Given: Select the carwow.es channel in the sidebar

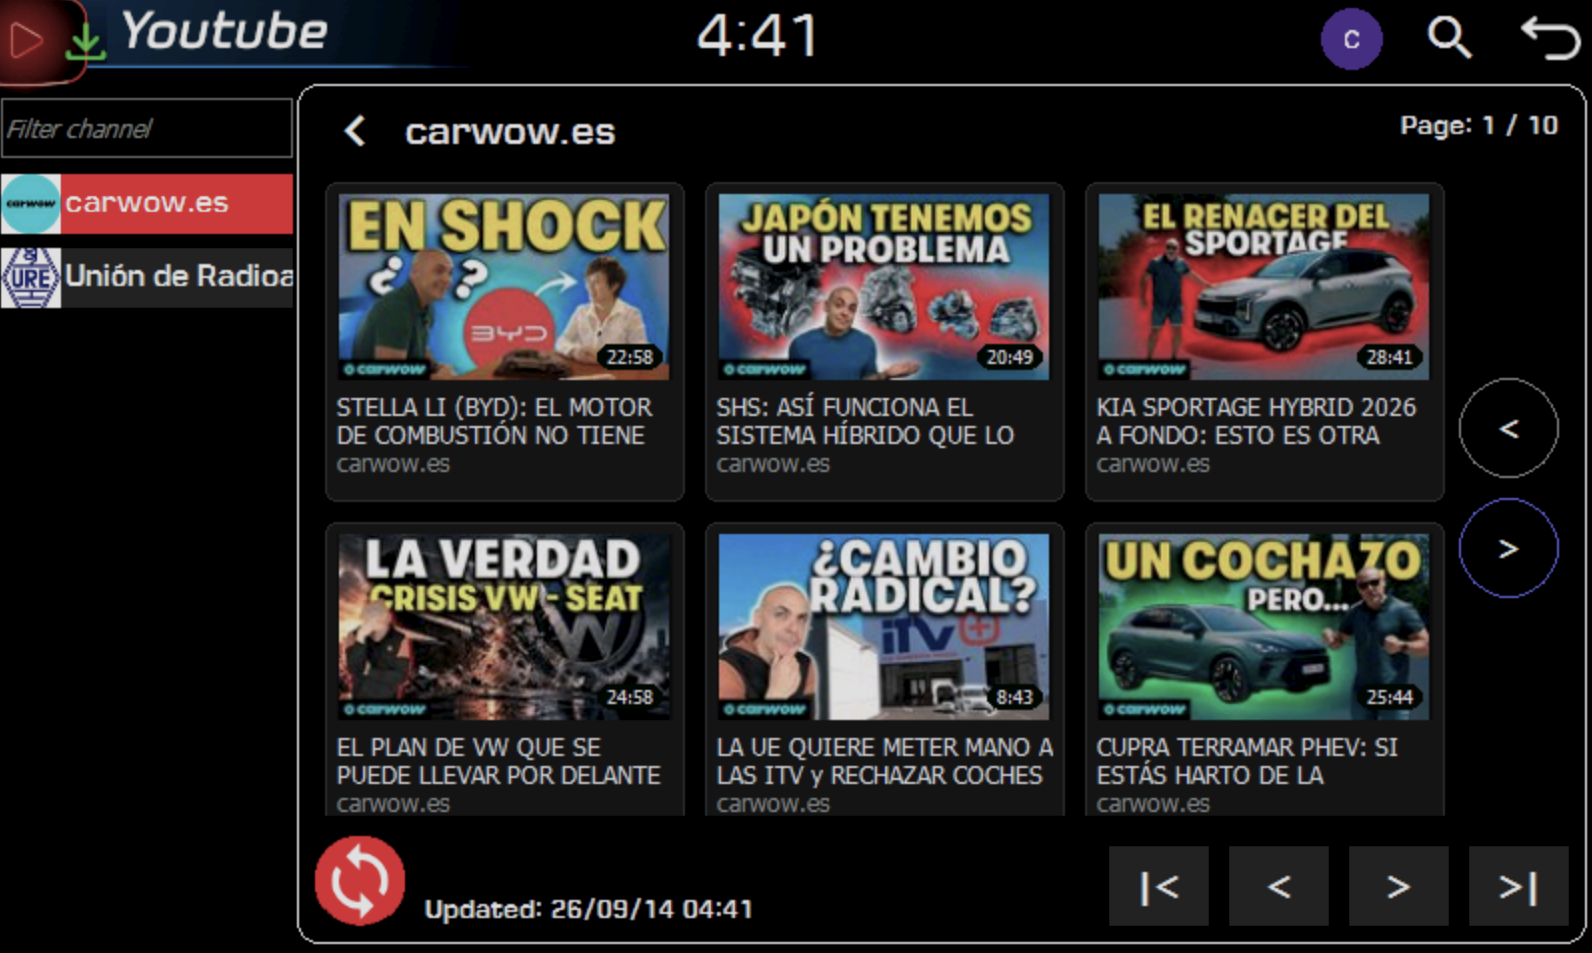Looking at the screenshot, I should pyautogui.click(x=147, y=204).
